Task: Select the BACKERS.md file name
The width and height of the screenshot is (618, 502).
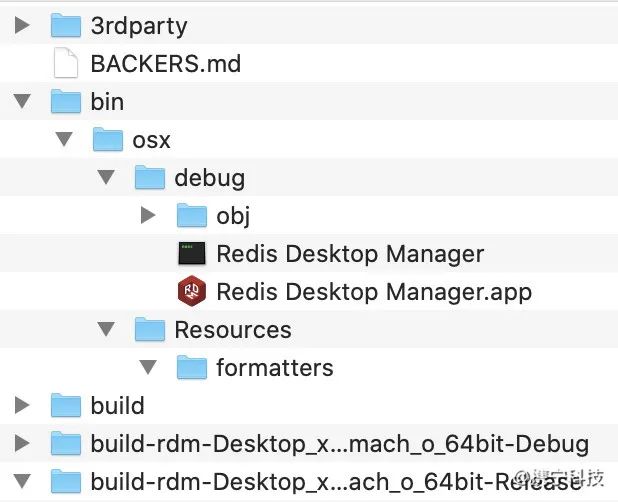Action: click(166, 63)
